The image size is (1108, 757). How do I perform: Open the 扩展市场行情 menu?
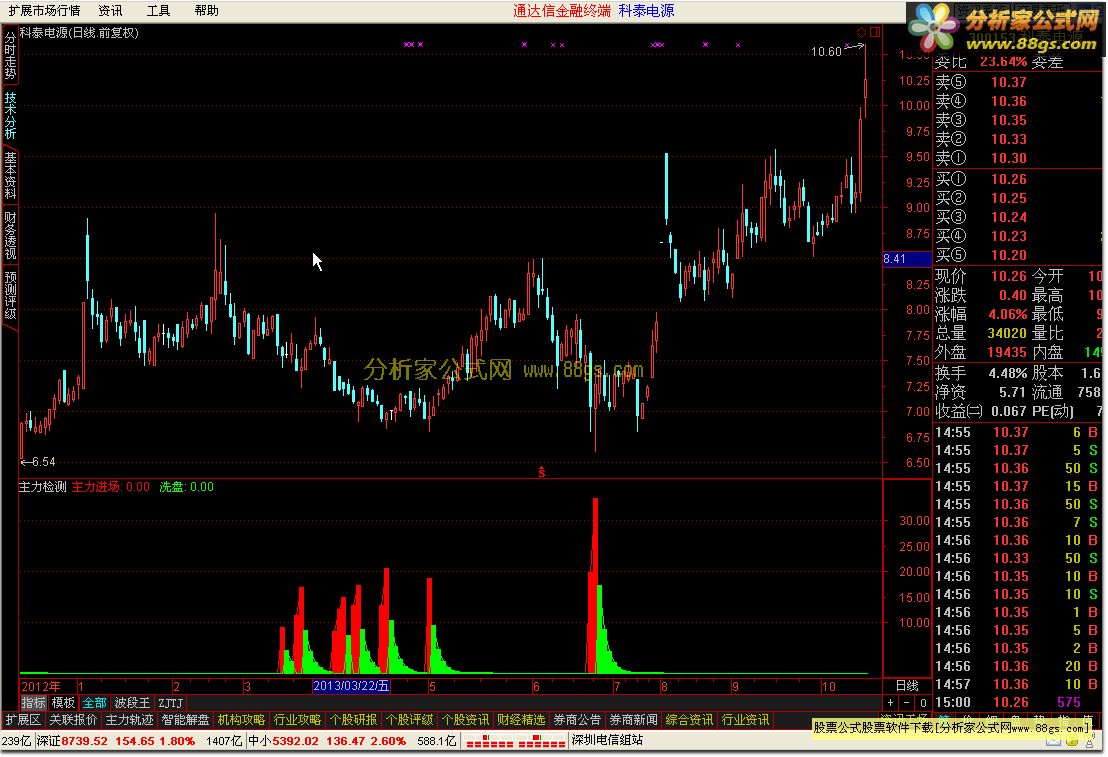tap(44, 11)
